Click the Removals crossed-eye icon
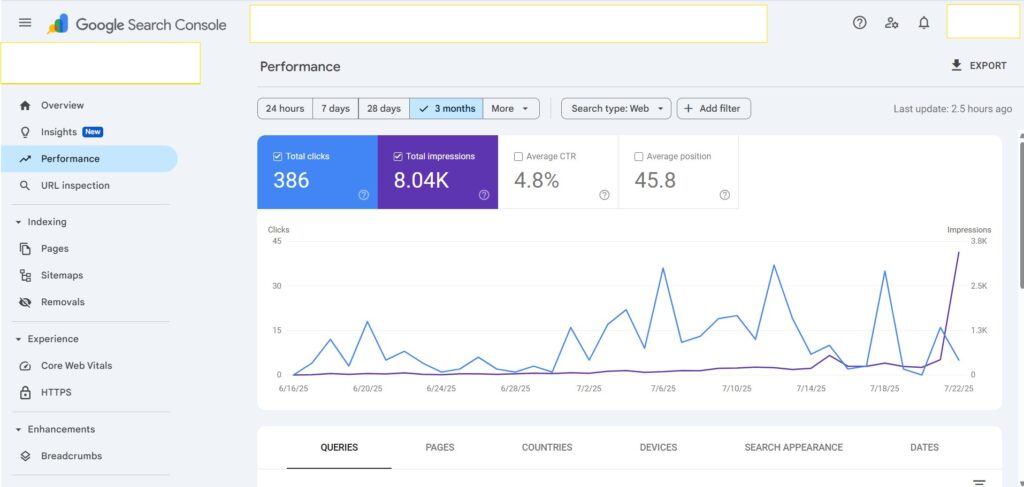The image size is (1024, 487). pos(25,302)
